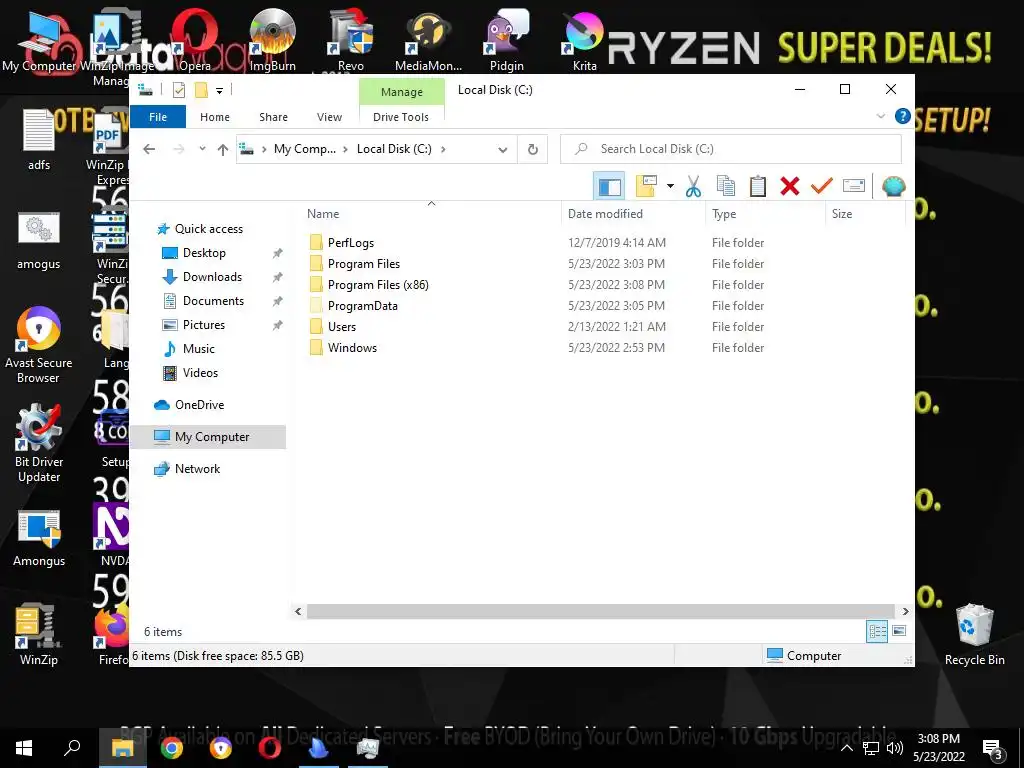Select OneDrive in the navigation pane
This screenshot has height=768, width=1024.
(x=199, y=405)
